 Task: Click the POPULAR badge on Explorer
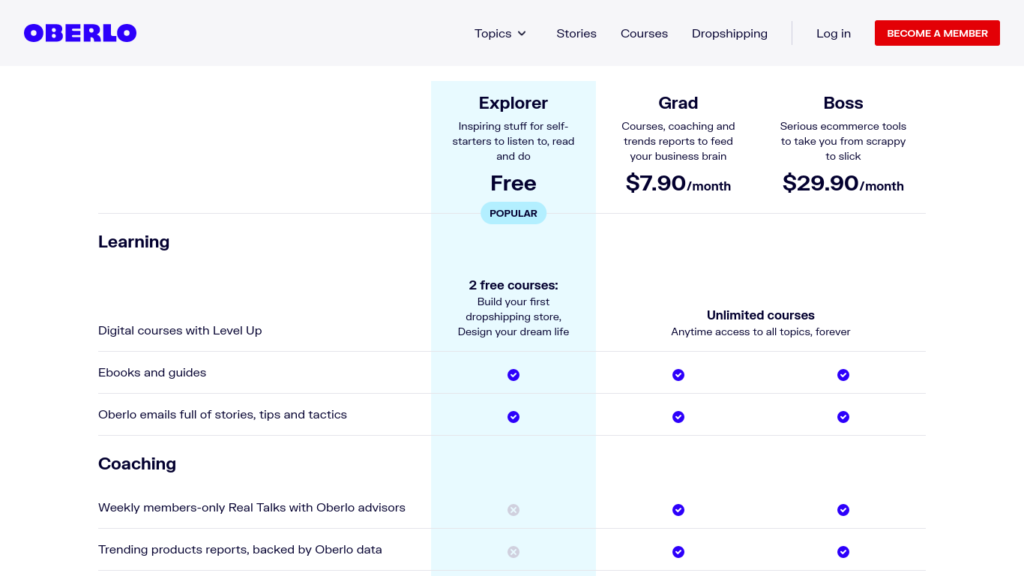(513, 214)
